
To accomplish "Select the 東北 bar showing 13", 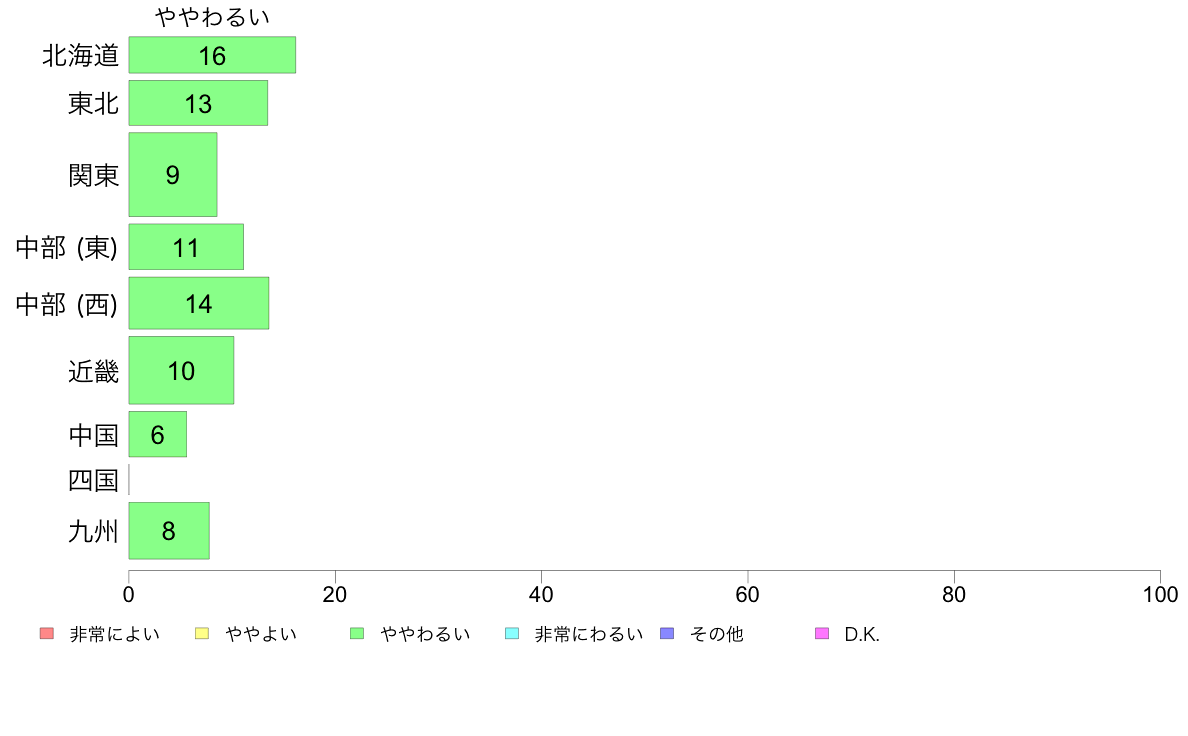I will tap(198, 103).
